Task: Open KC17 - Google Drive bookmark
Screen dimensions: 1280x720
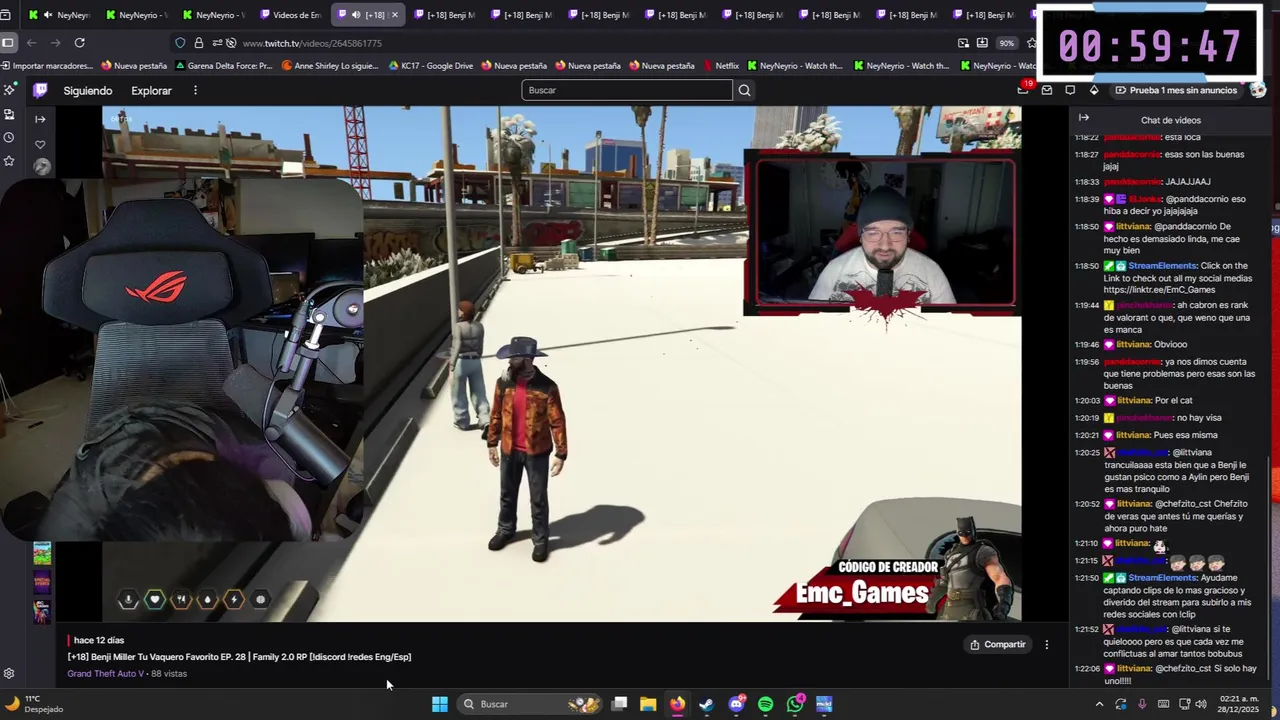Action: tap(431, 66)
